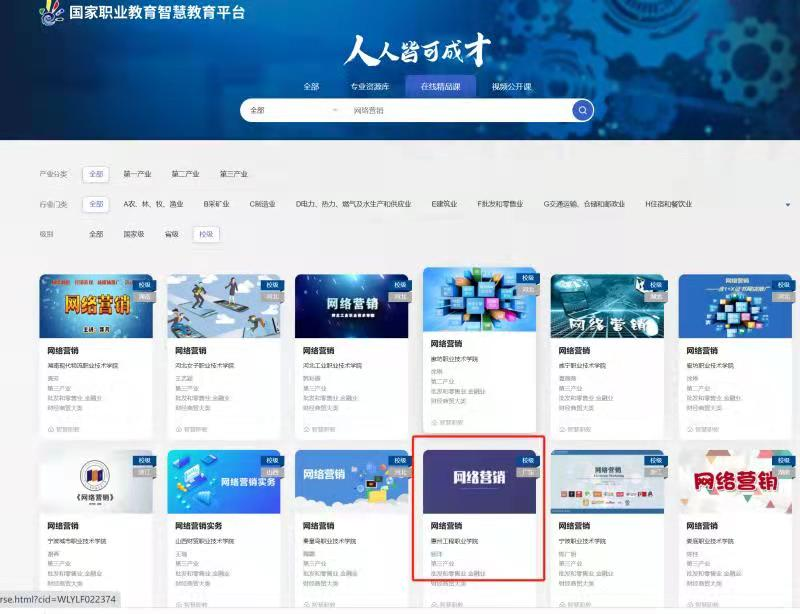Open the 网络营销实务 course title
The width and height of the screenshot is (800, 614).
(198, 526)
